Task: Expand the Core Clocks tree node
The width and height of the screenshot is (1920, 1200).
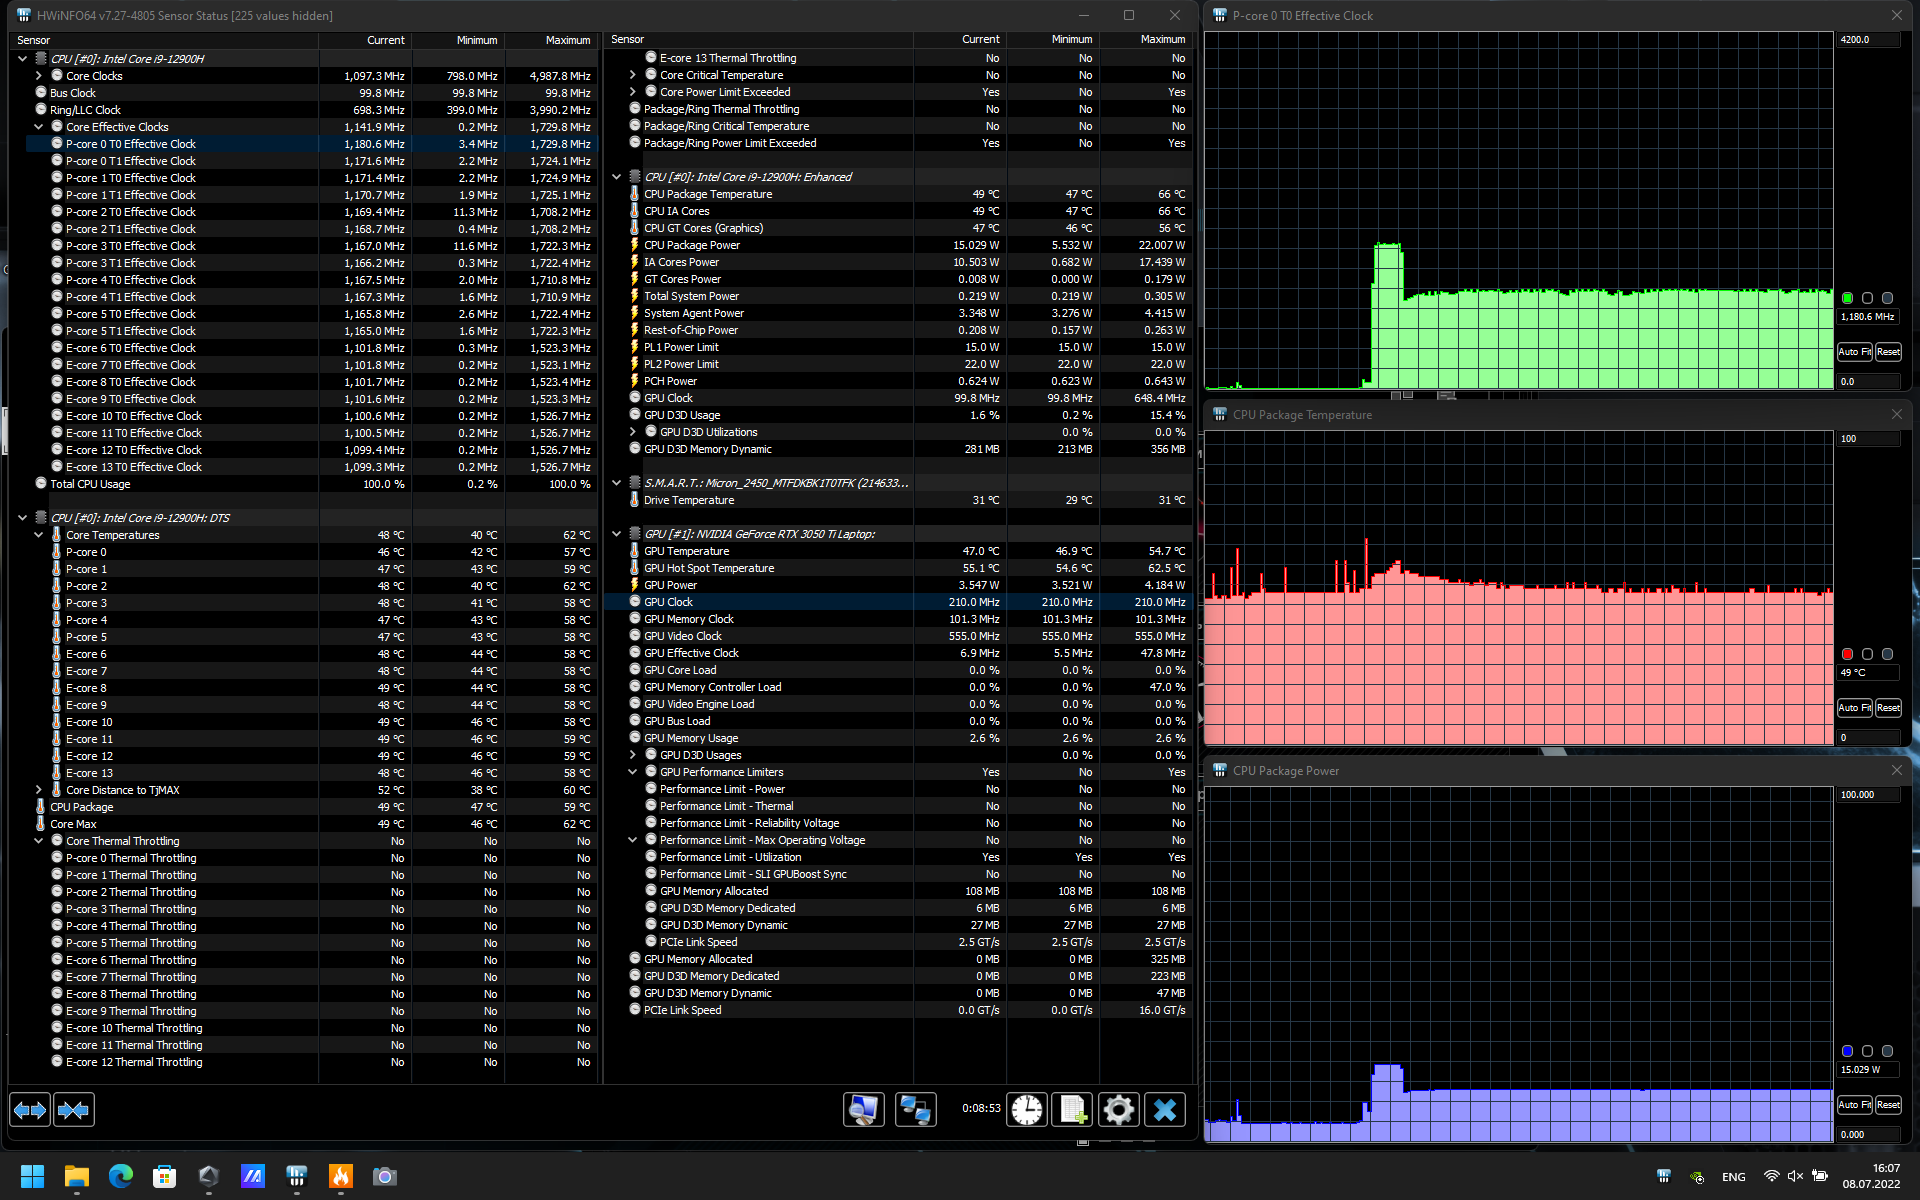Action: point(39,76)
